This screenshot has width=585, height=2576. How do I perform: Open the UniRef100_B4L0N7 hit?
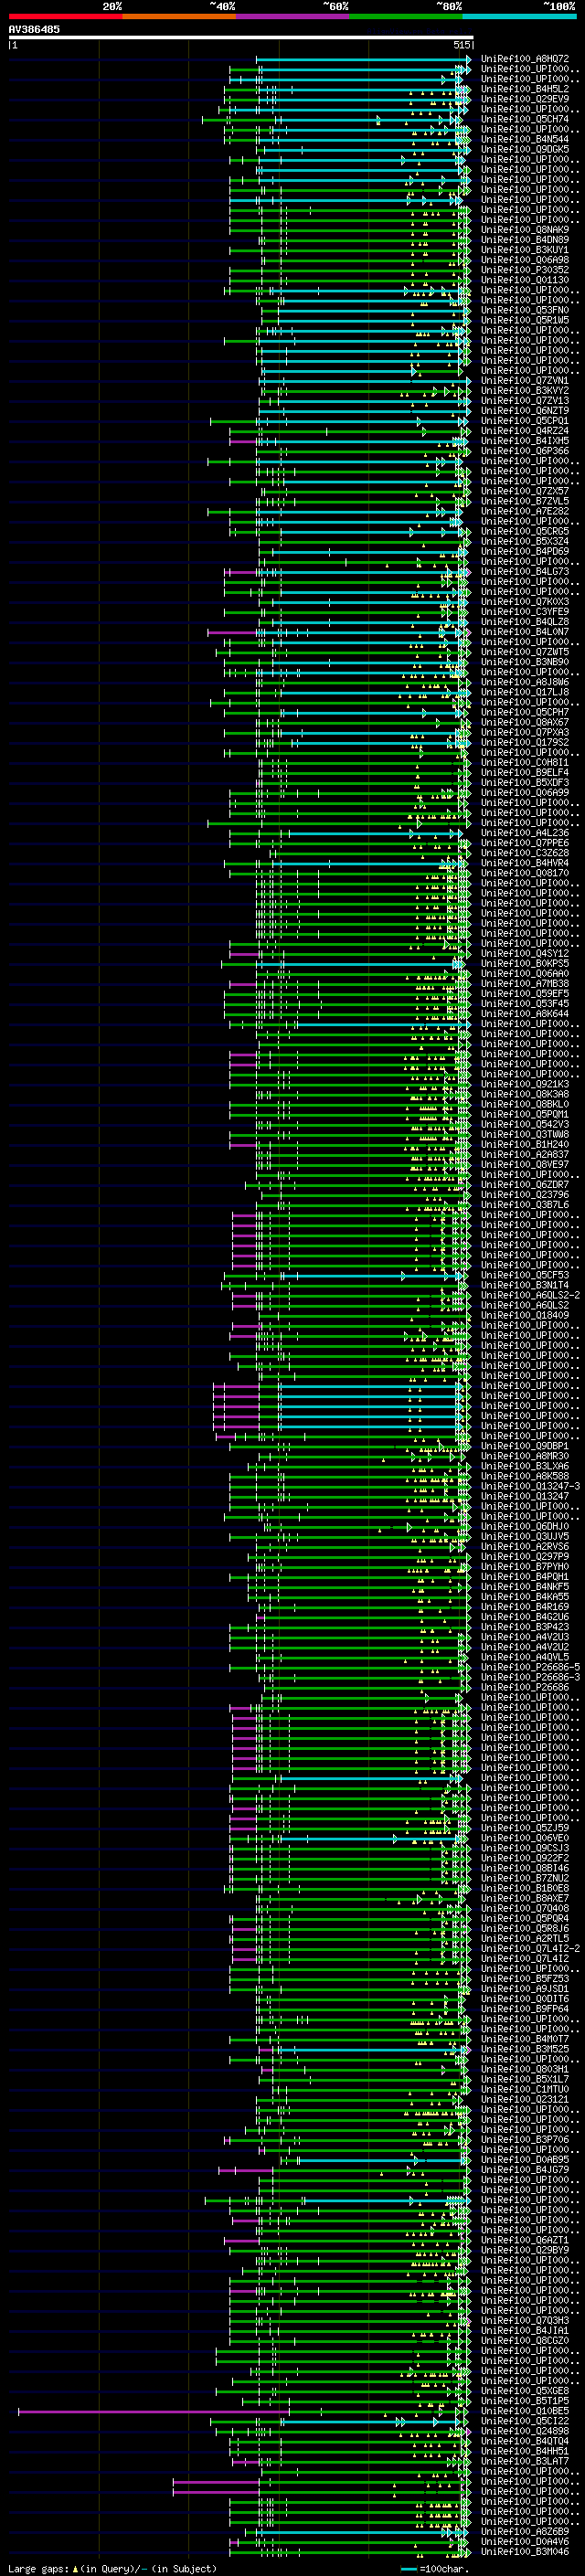pos(525,631)
